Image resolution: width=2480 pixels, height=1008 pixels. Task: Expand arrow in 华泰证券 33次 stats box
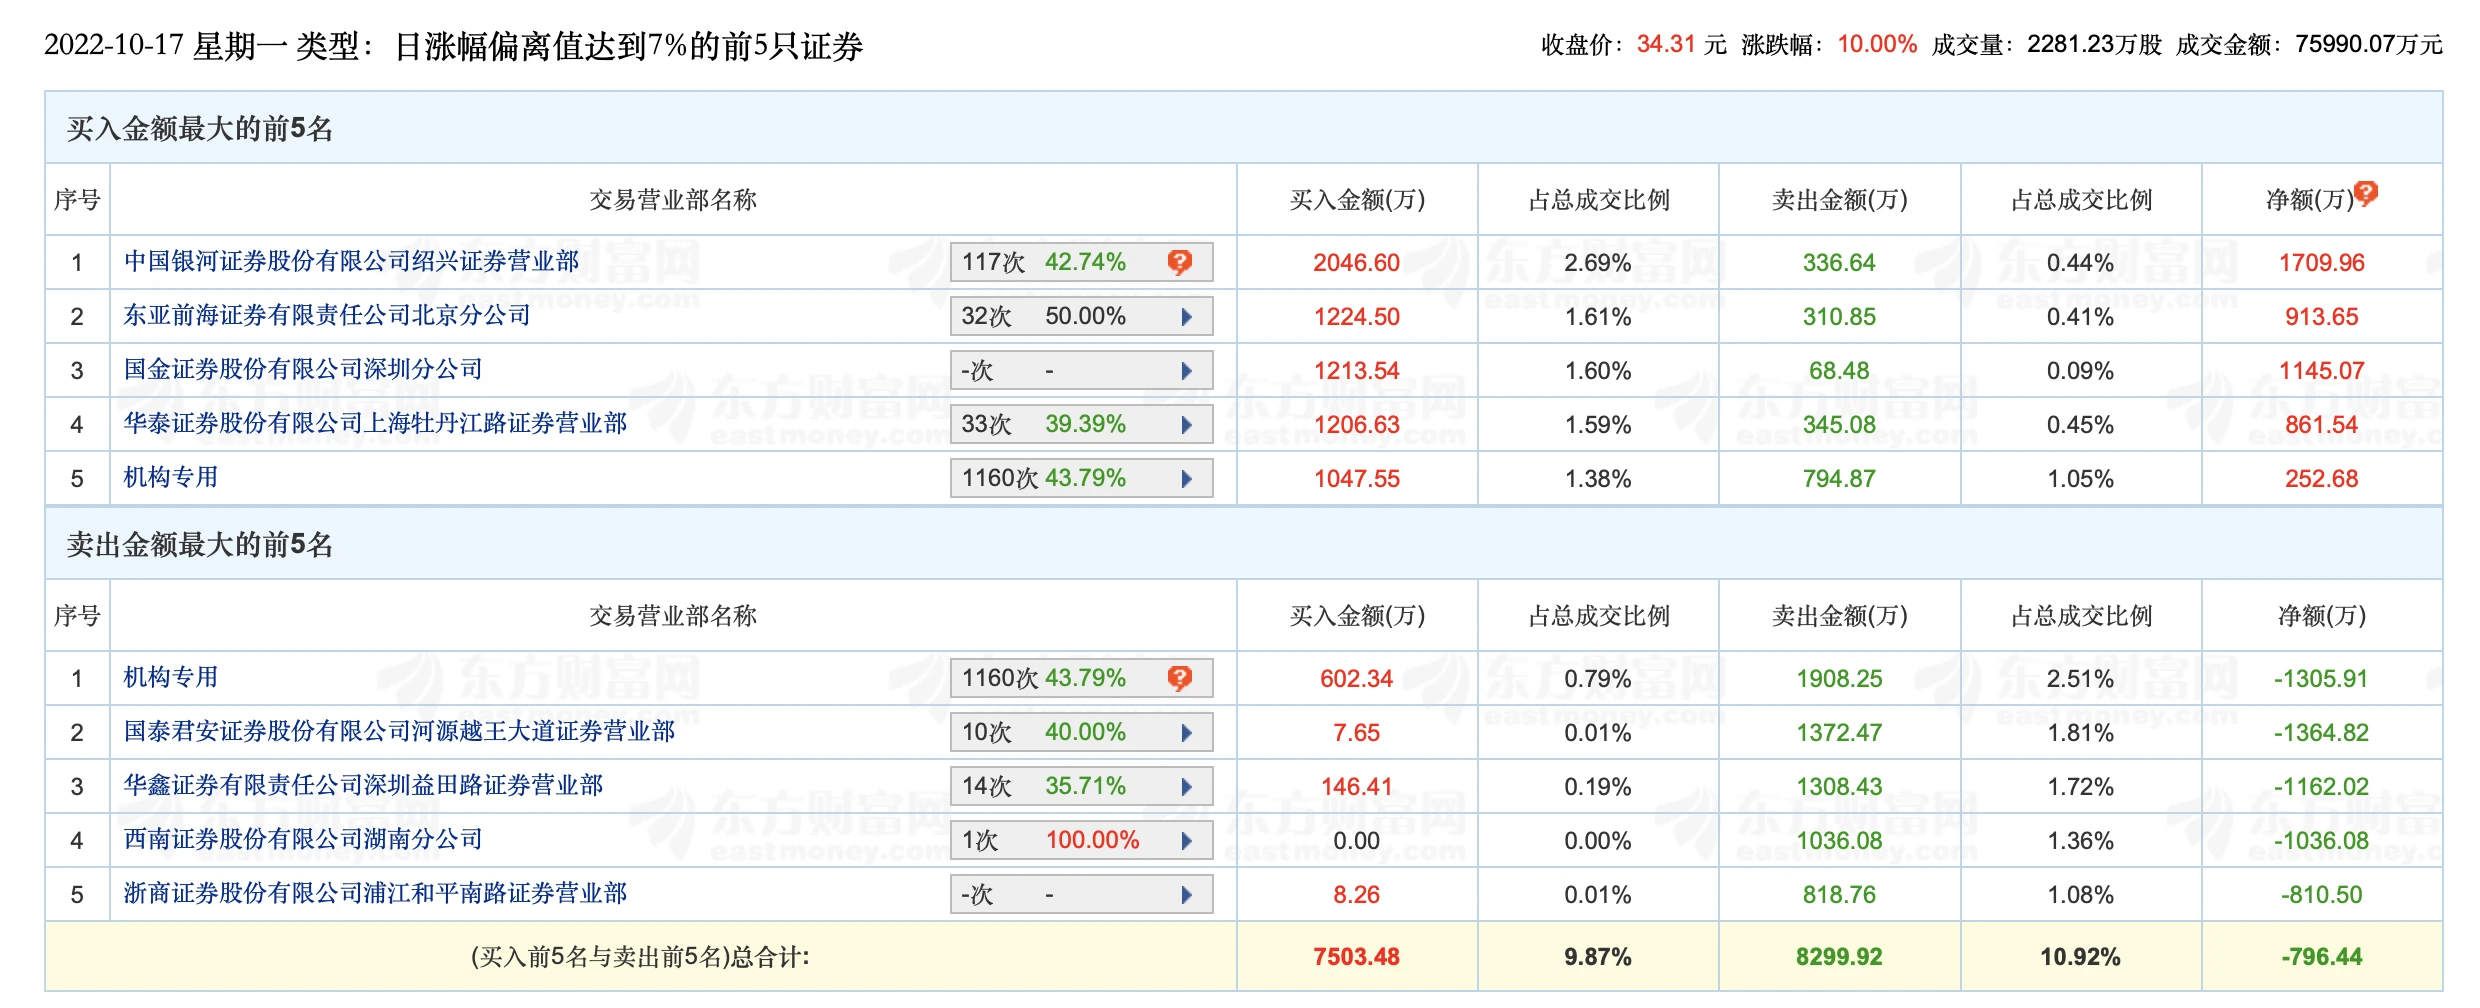pos(1187,425)
